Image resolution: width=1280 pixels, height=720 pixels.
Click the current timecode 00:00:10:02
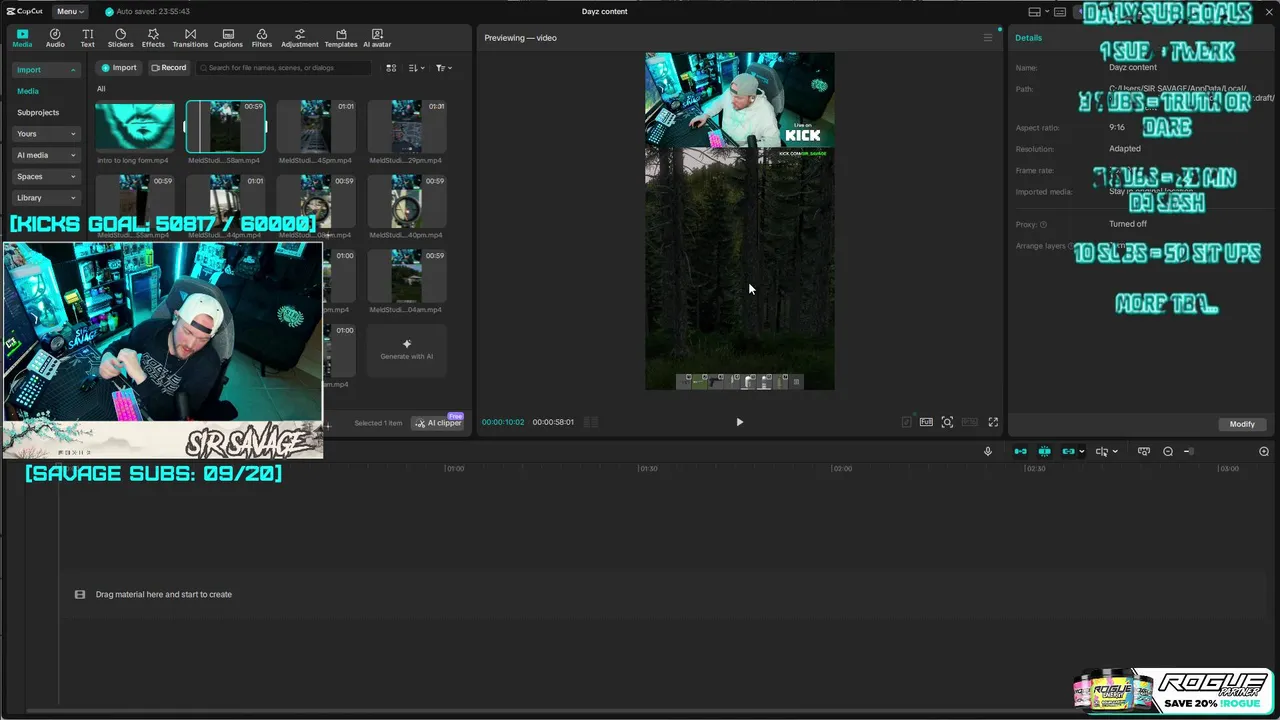503,422
